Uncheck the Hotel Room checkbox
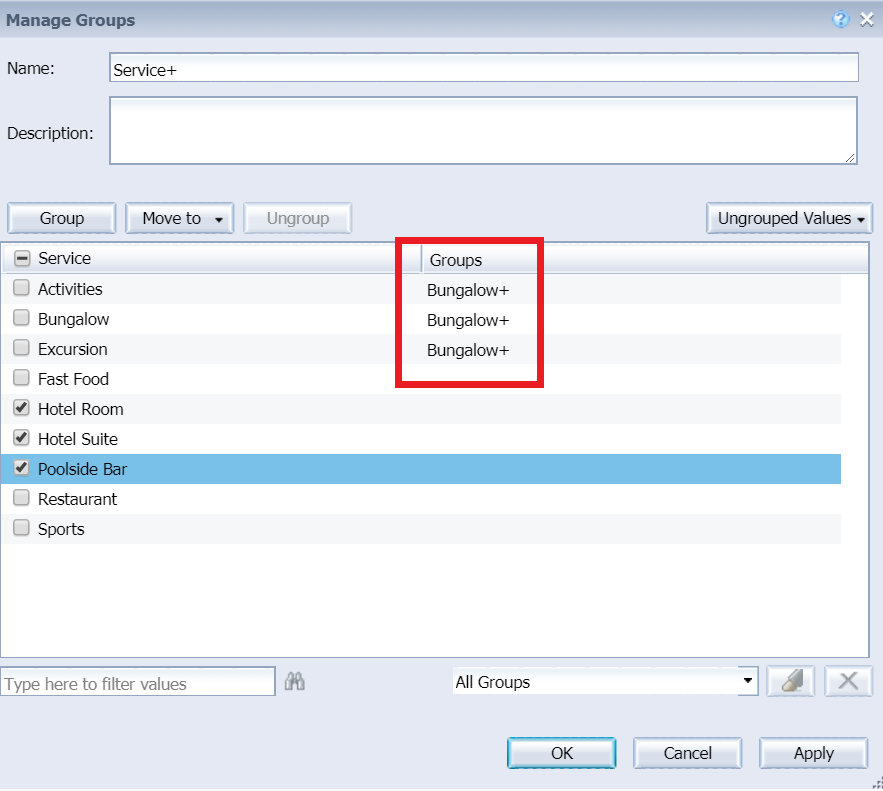 coord(21,409)
